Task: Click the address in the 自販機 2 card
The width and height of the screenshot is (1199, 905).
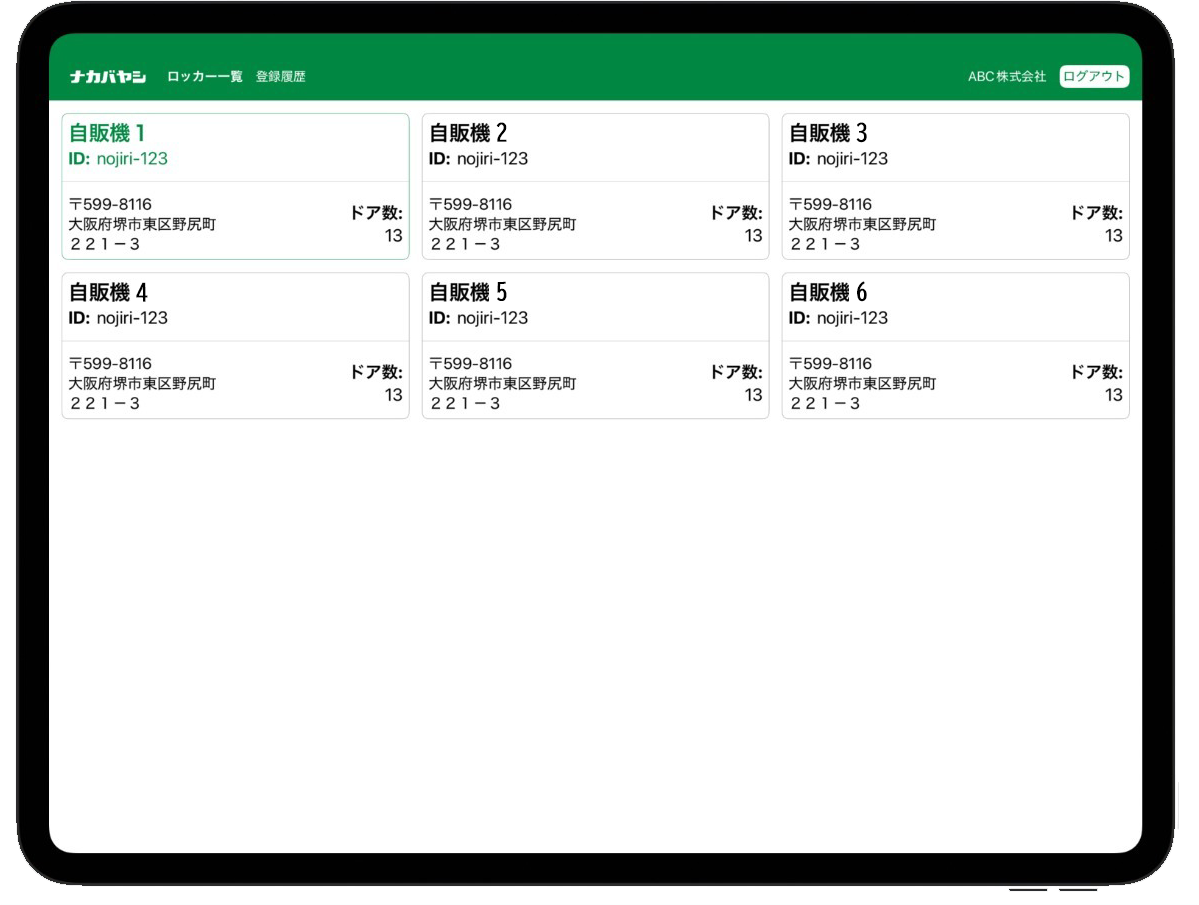Action: pyautogui.click(x=502, y=224)
